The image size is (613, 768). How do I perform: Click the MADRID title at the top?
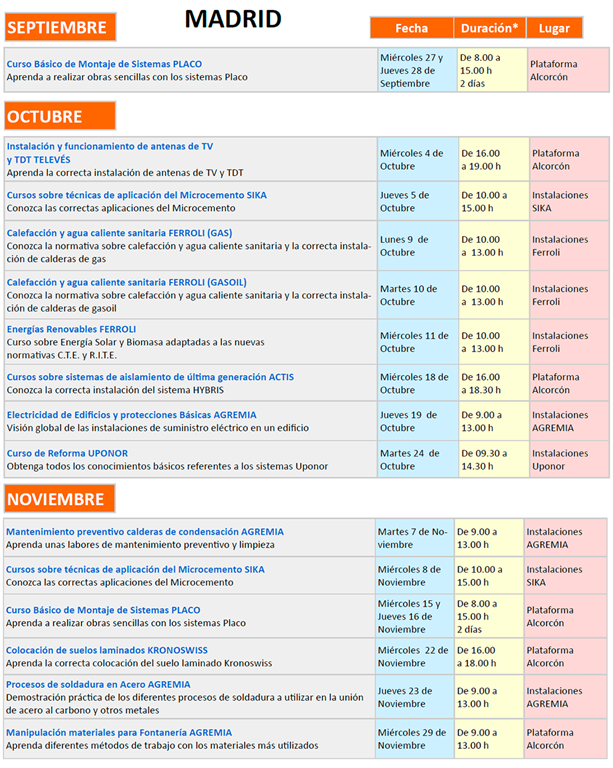tap(233, 19)
